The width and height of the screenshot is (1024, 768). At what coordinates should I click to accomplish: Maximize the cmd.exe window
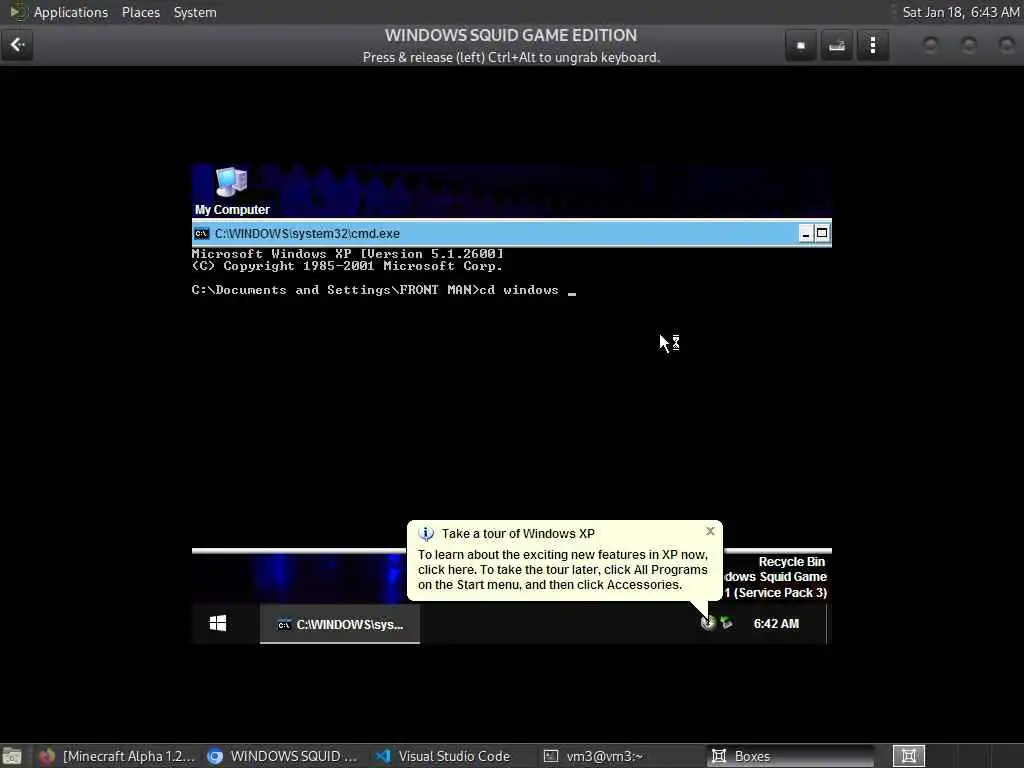822,234
